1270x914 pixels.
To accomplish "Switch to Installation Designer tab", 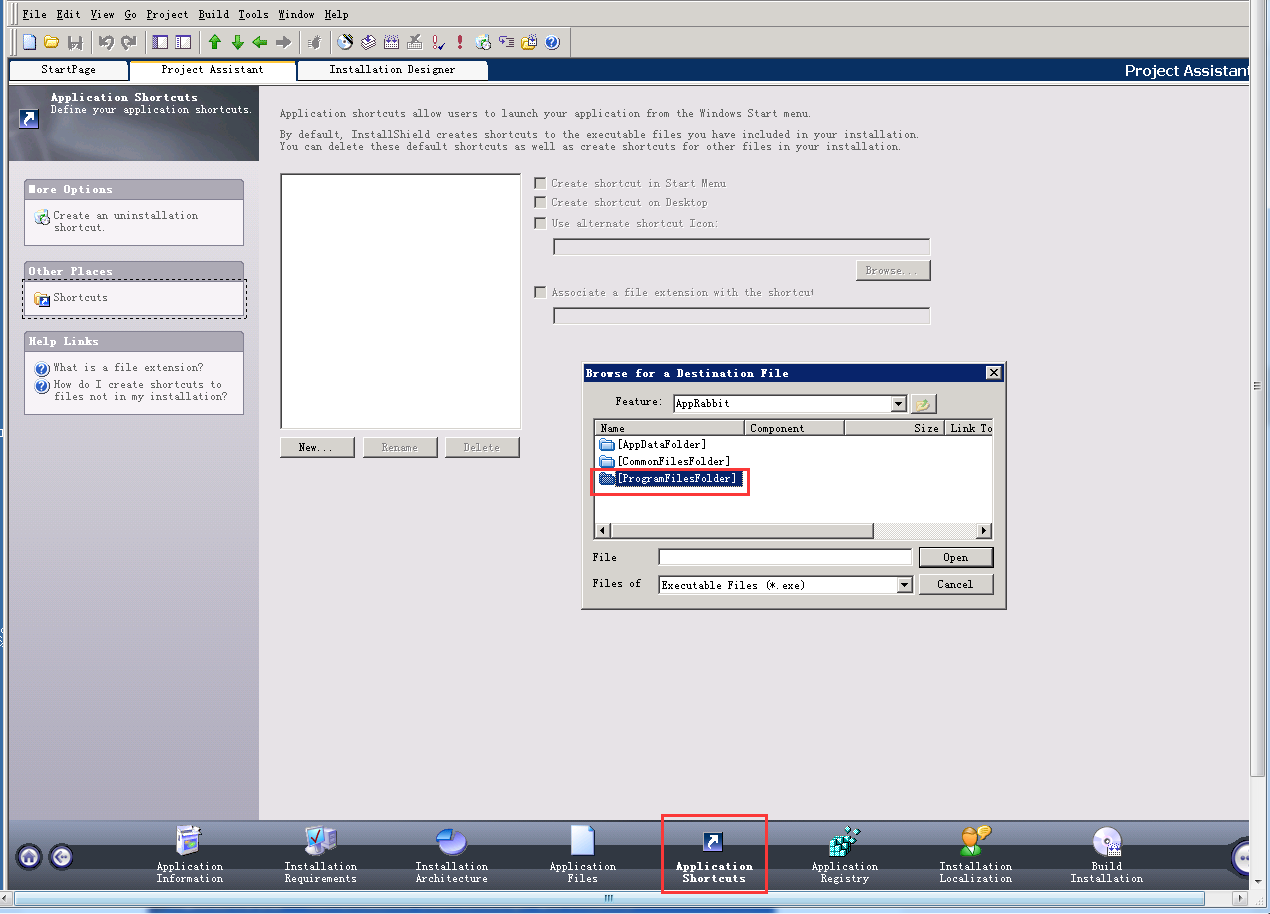I will click(392, 70).
